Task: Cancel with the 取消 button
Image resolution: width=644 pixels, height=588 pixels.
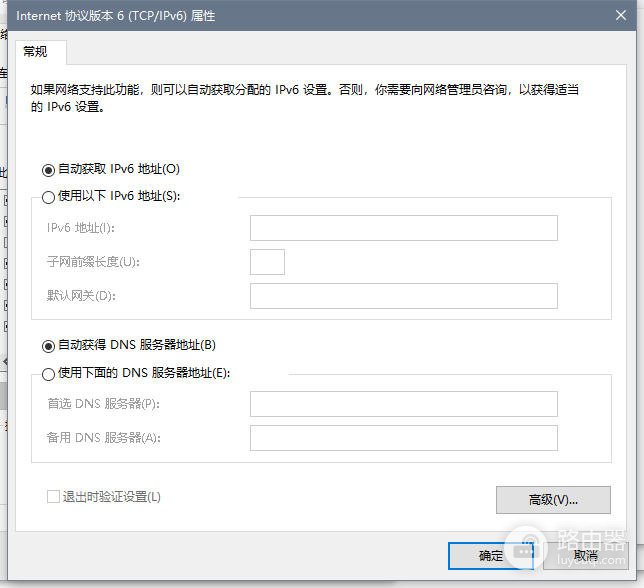Action: coord(586,556)
